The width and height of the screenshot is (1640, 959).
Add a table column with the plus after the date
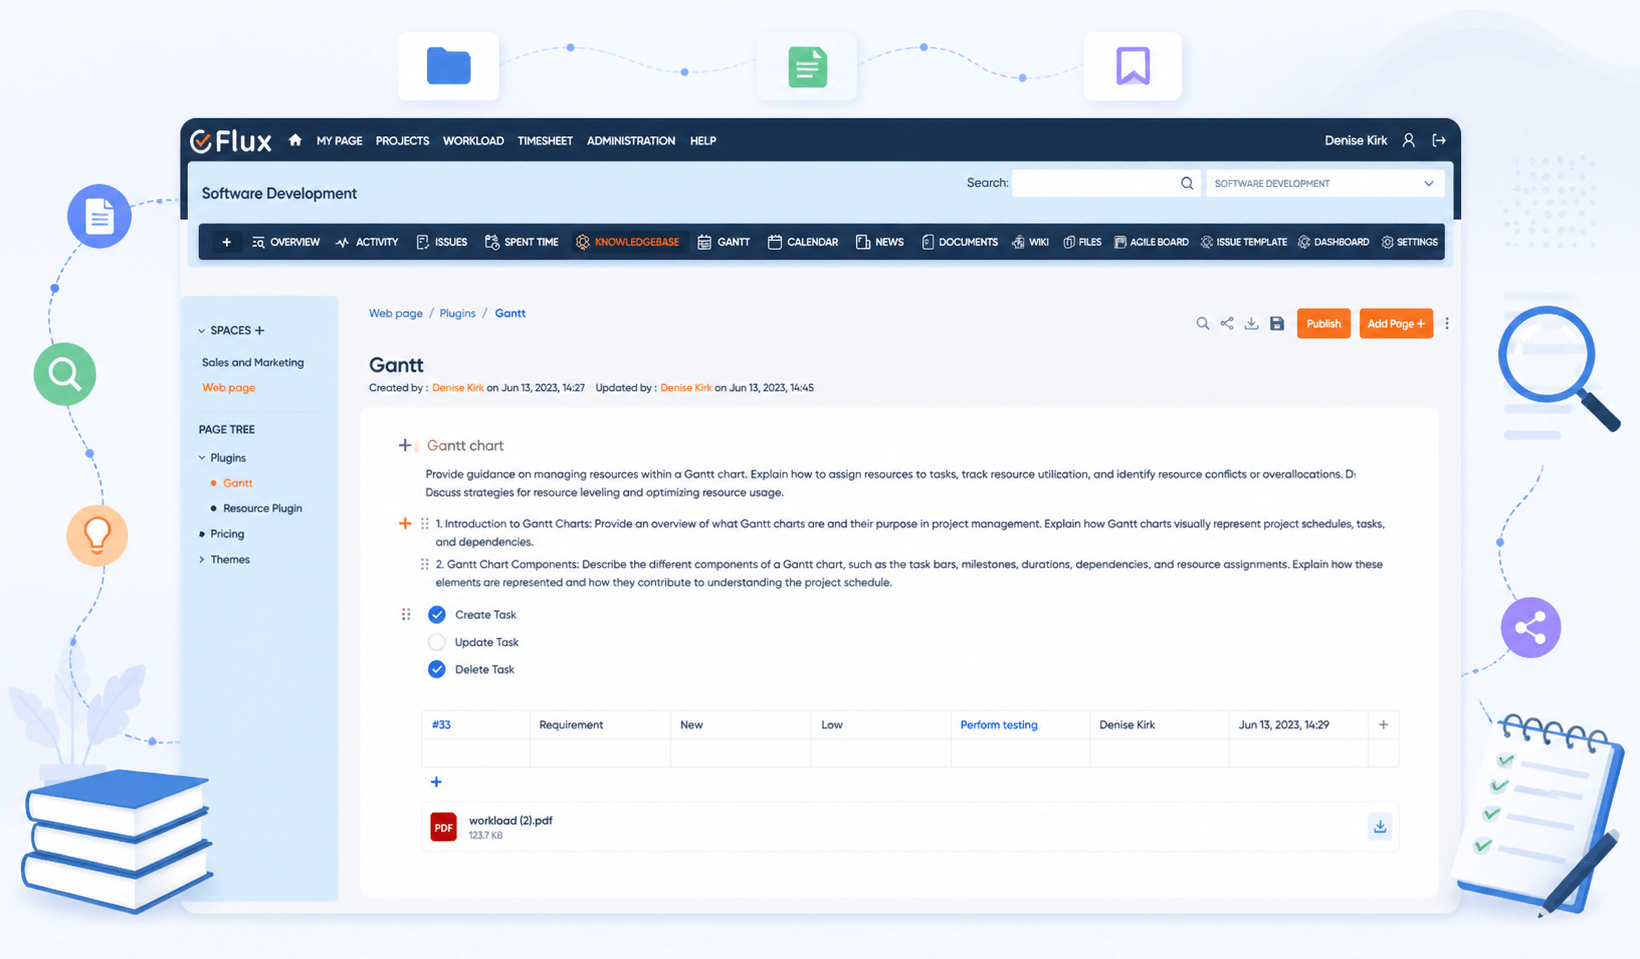point(1383,724)
